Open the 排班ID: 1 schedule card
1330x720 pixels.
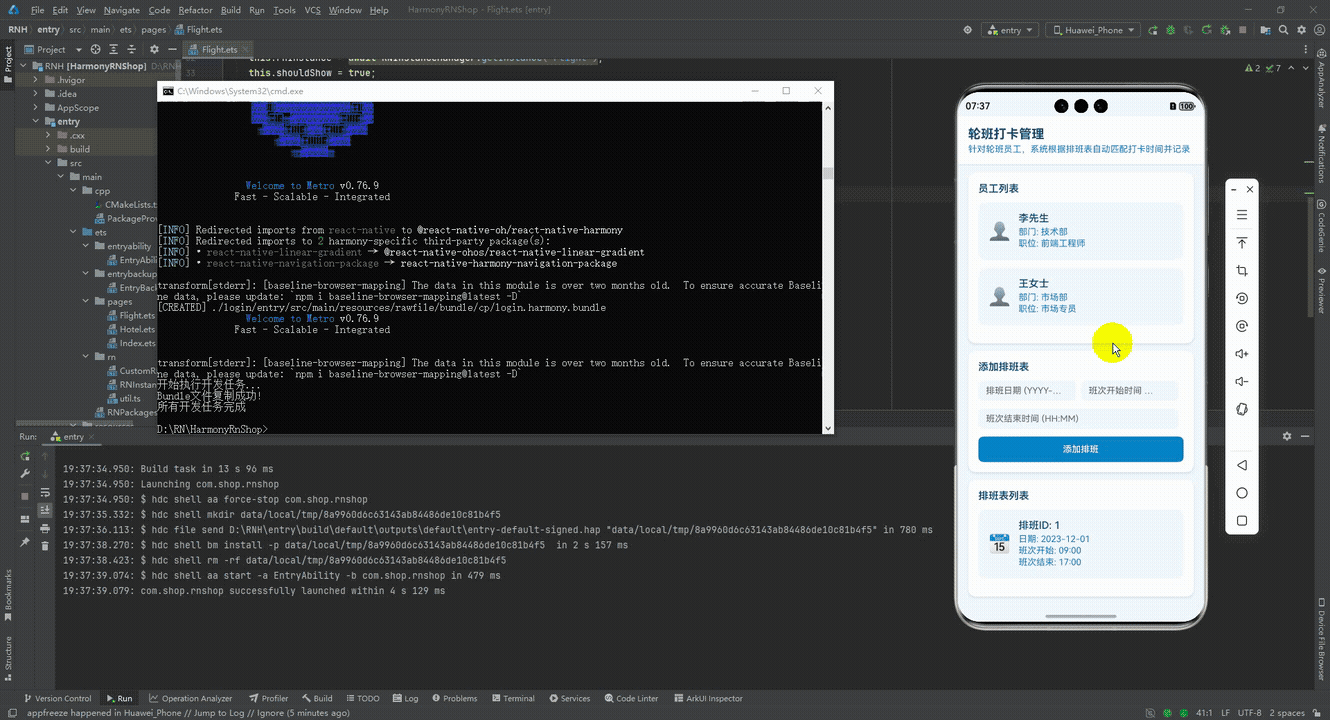[1080, 544]
